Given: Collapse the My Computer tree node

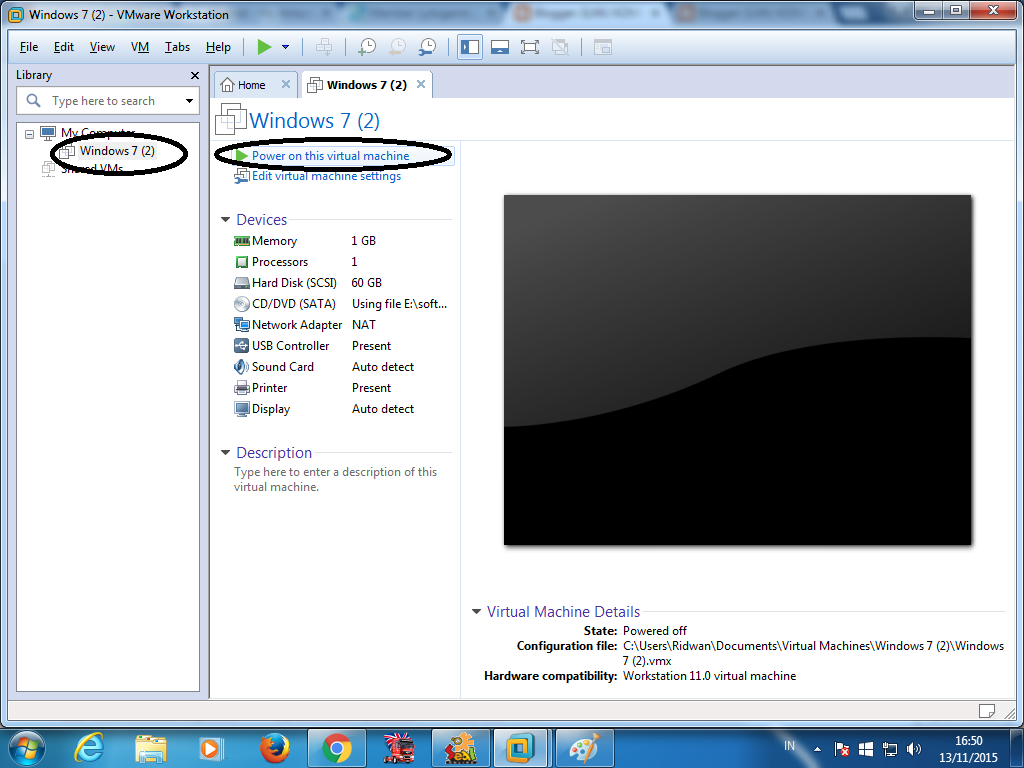Looking at the screenshot, I should [29, 134].
